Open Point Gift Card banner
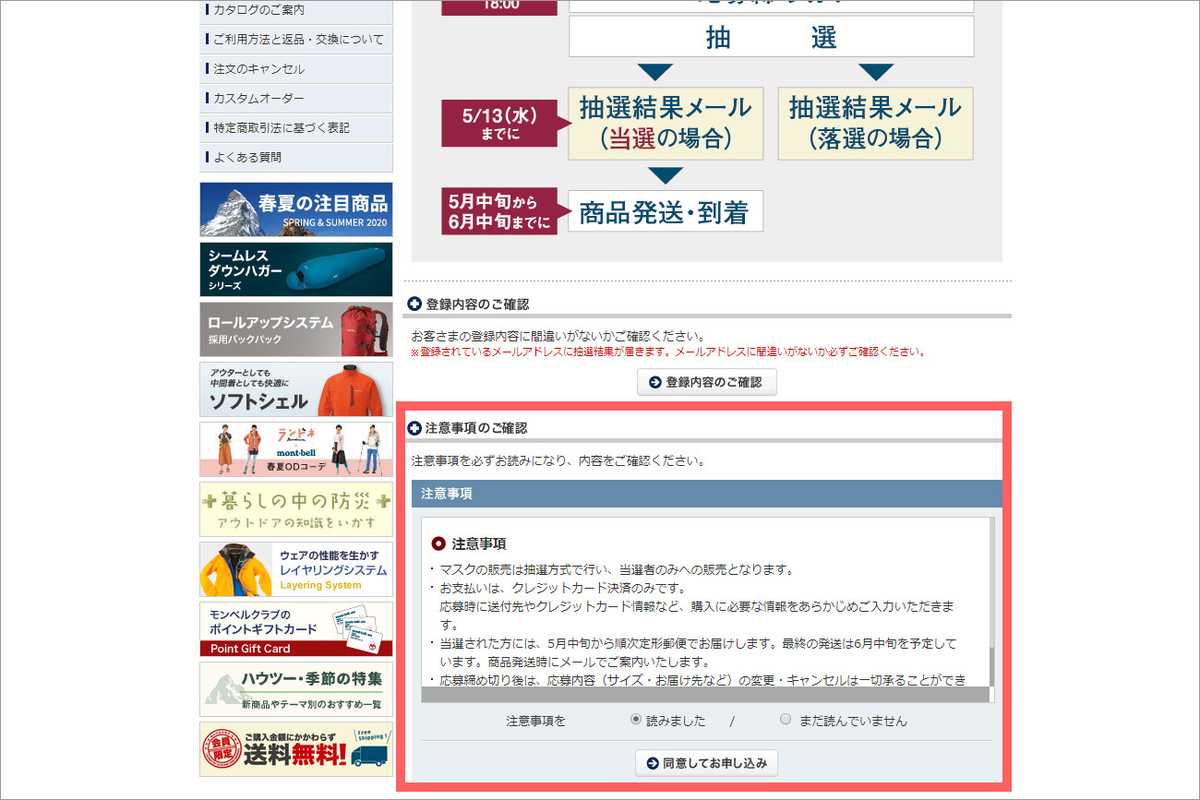The height and width of the screenshot is (800, 1200). (x=296, y=629)
